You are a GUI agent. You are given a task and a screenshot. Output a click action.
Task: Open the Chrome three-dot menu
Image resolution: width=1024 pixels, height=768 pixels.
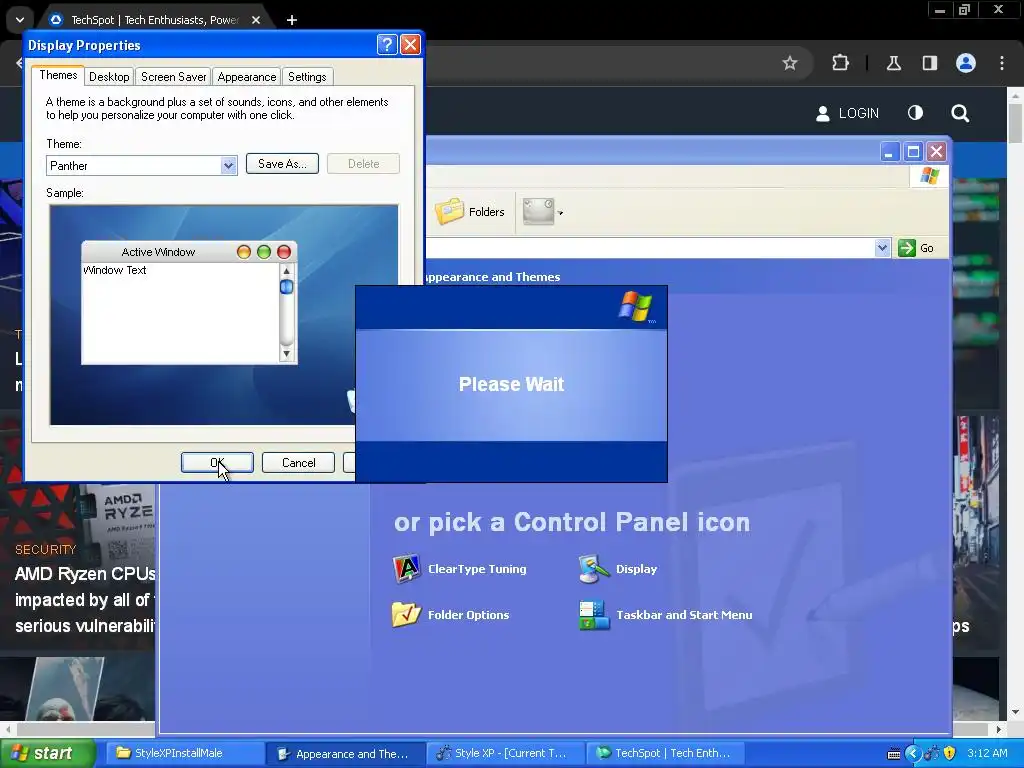coord(1002,63)
